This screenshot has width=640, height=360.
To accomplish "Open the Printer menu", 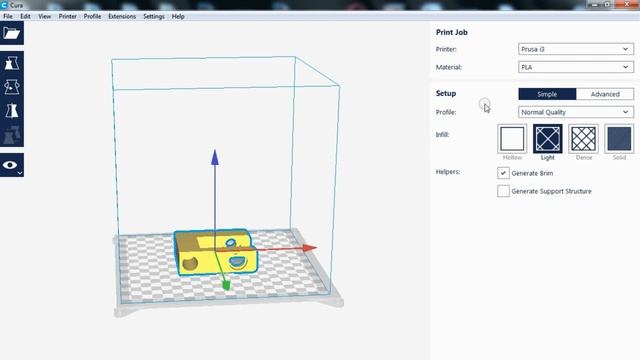I will tap(67, 16).
